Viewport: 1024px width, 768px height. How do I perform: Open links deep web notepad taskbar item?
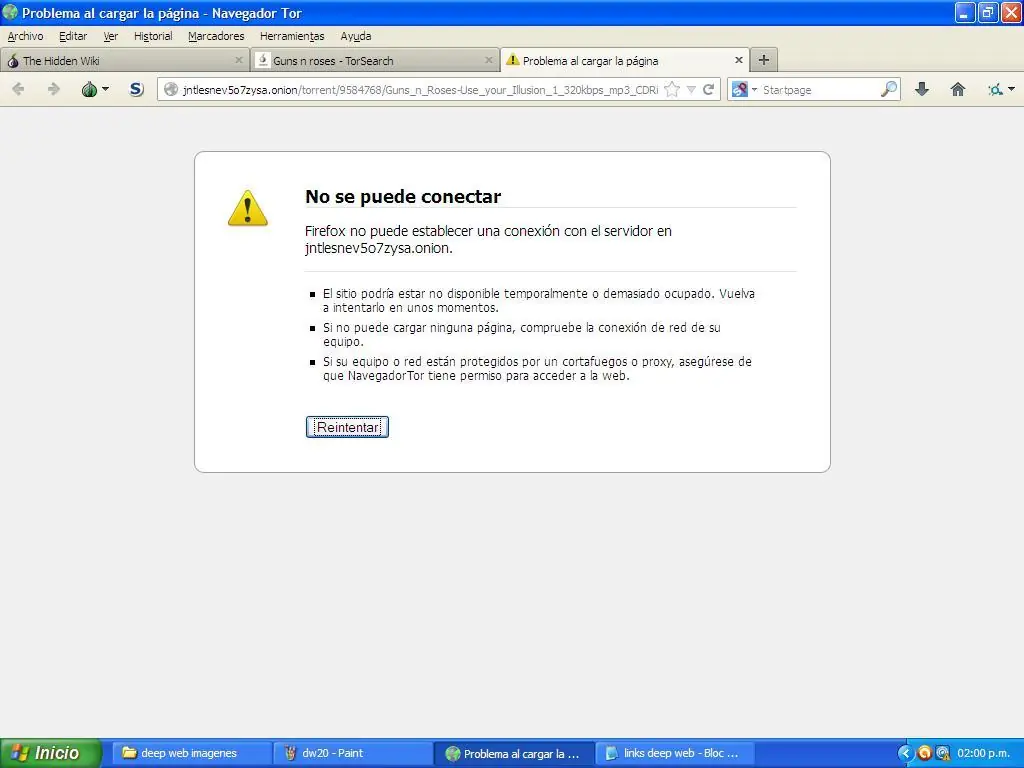pyautogui.click(x=675, y=753)
